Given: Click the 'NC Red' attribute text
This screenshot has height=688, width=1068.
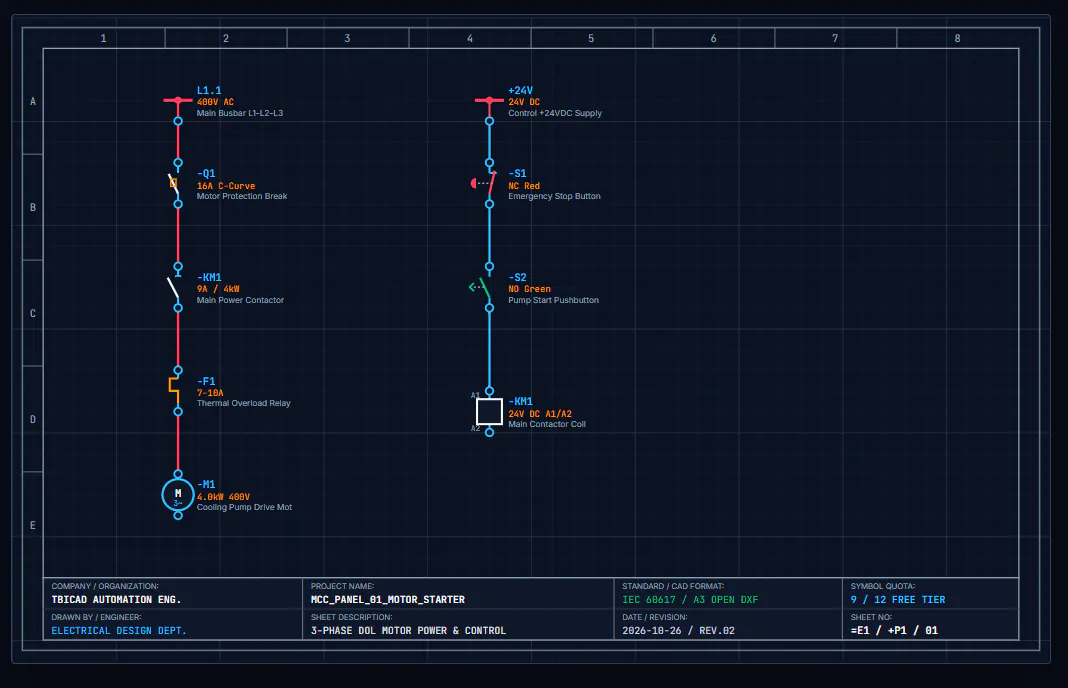Looking at the screenshot, I should click(x=524, y=186).
